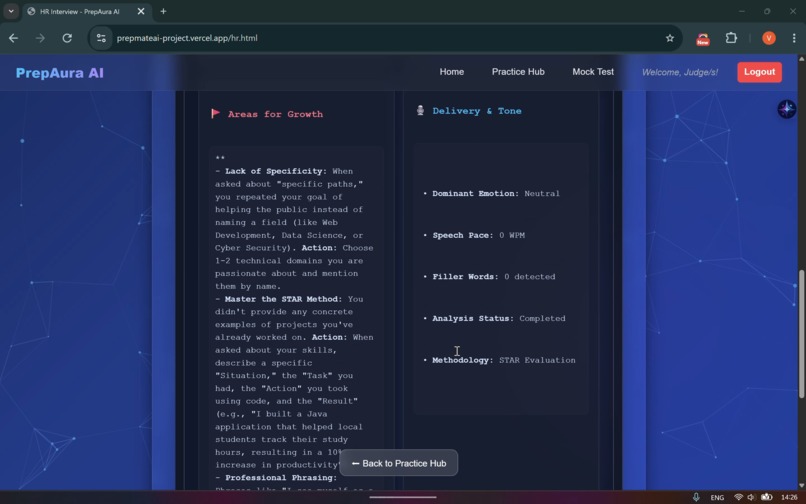The height and width of the screenshot is (504, 806).
Task: Open the extensions puzzle icon
Action: click(731, 38)
